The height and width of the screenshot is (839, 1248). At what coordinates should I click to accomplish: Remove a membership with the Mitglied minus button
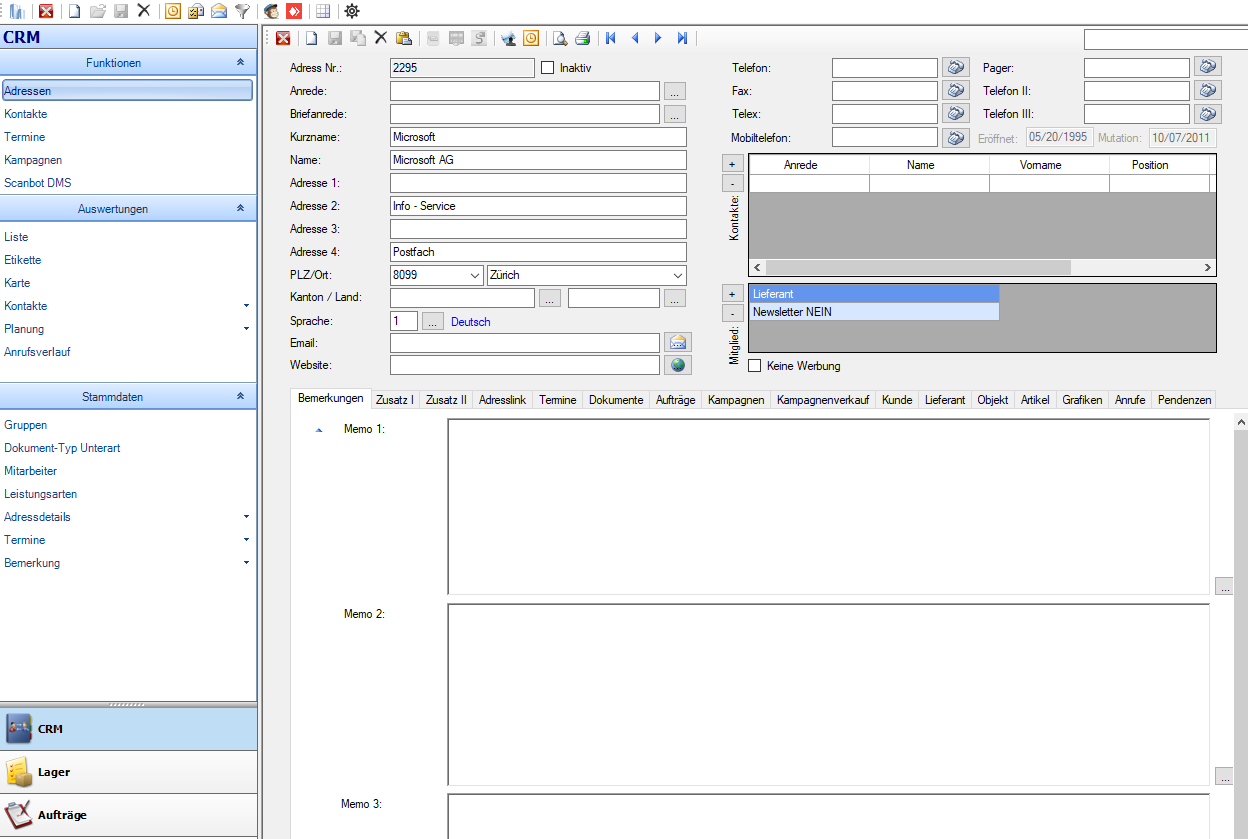(732, 314)
